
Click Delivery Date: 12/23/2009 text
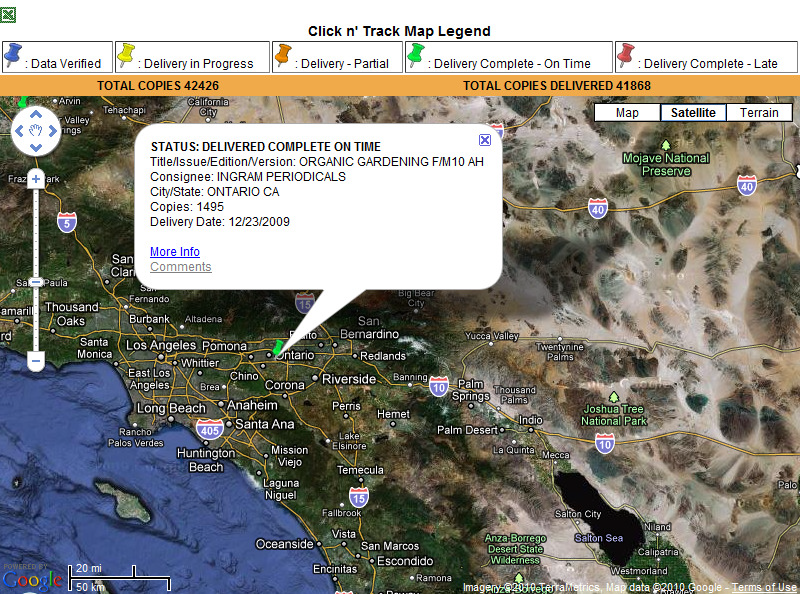point(220,222)
